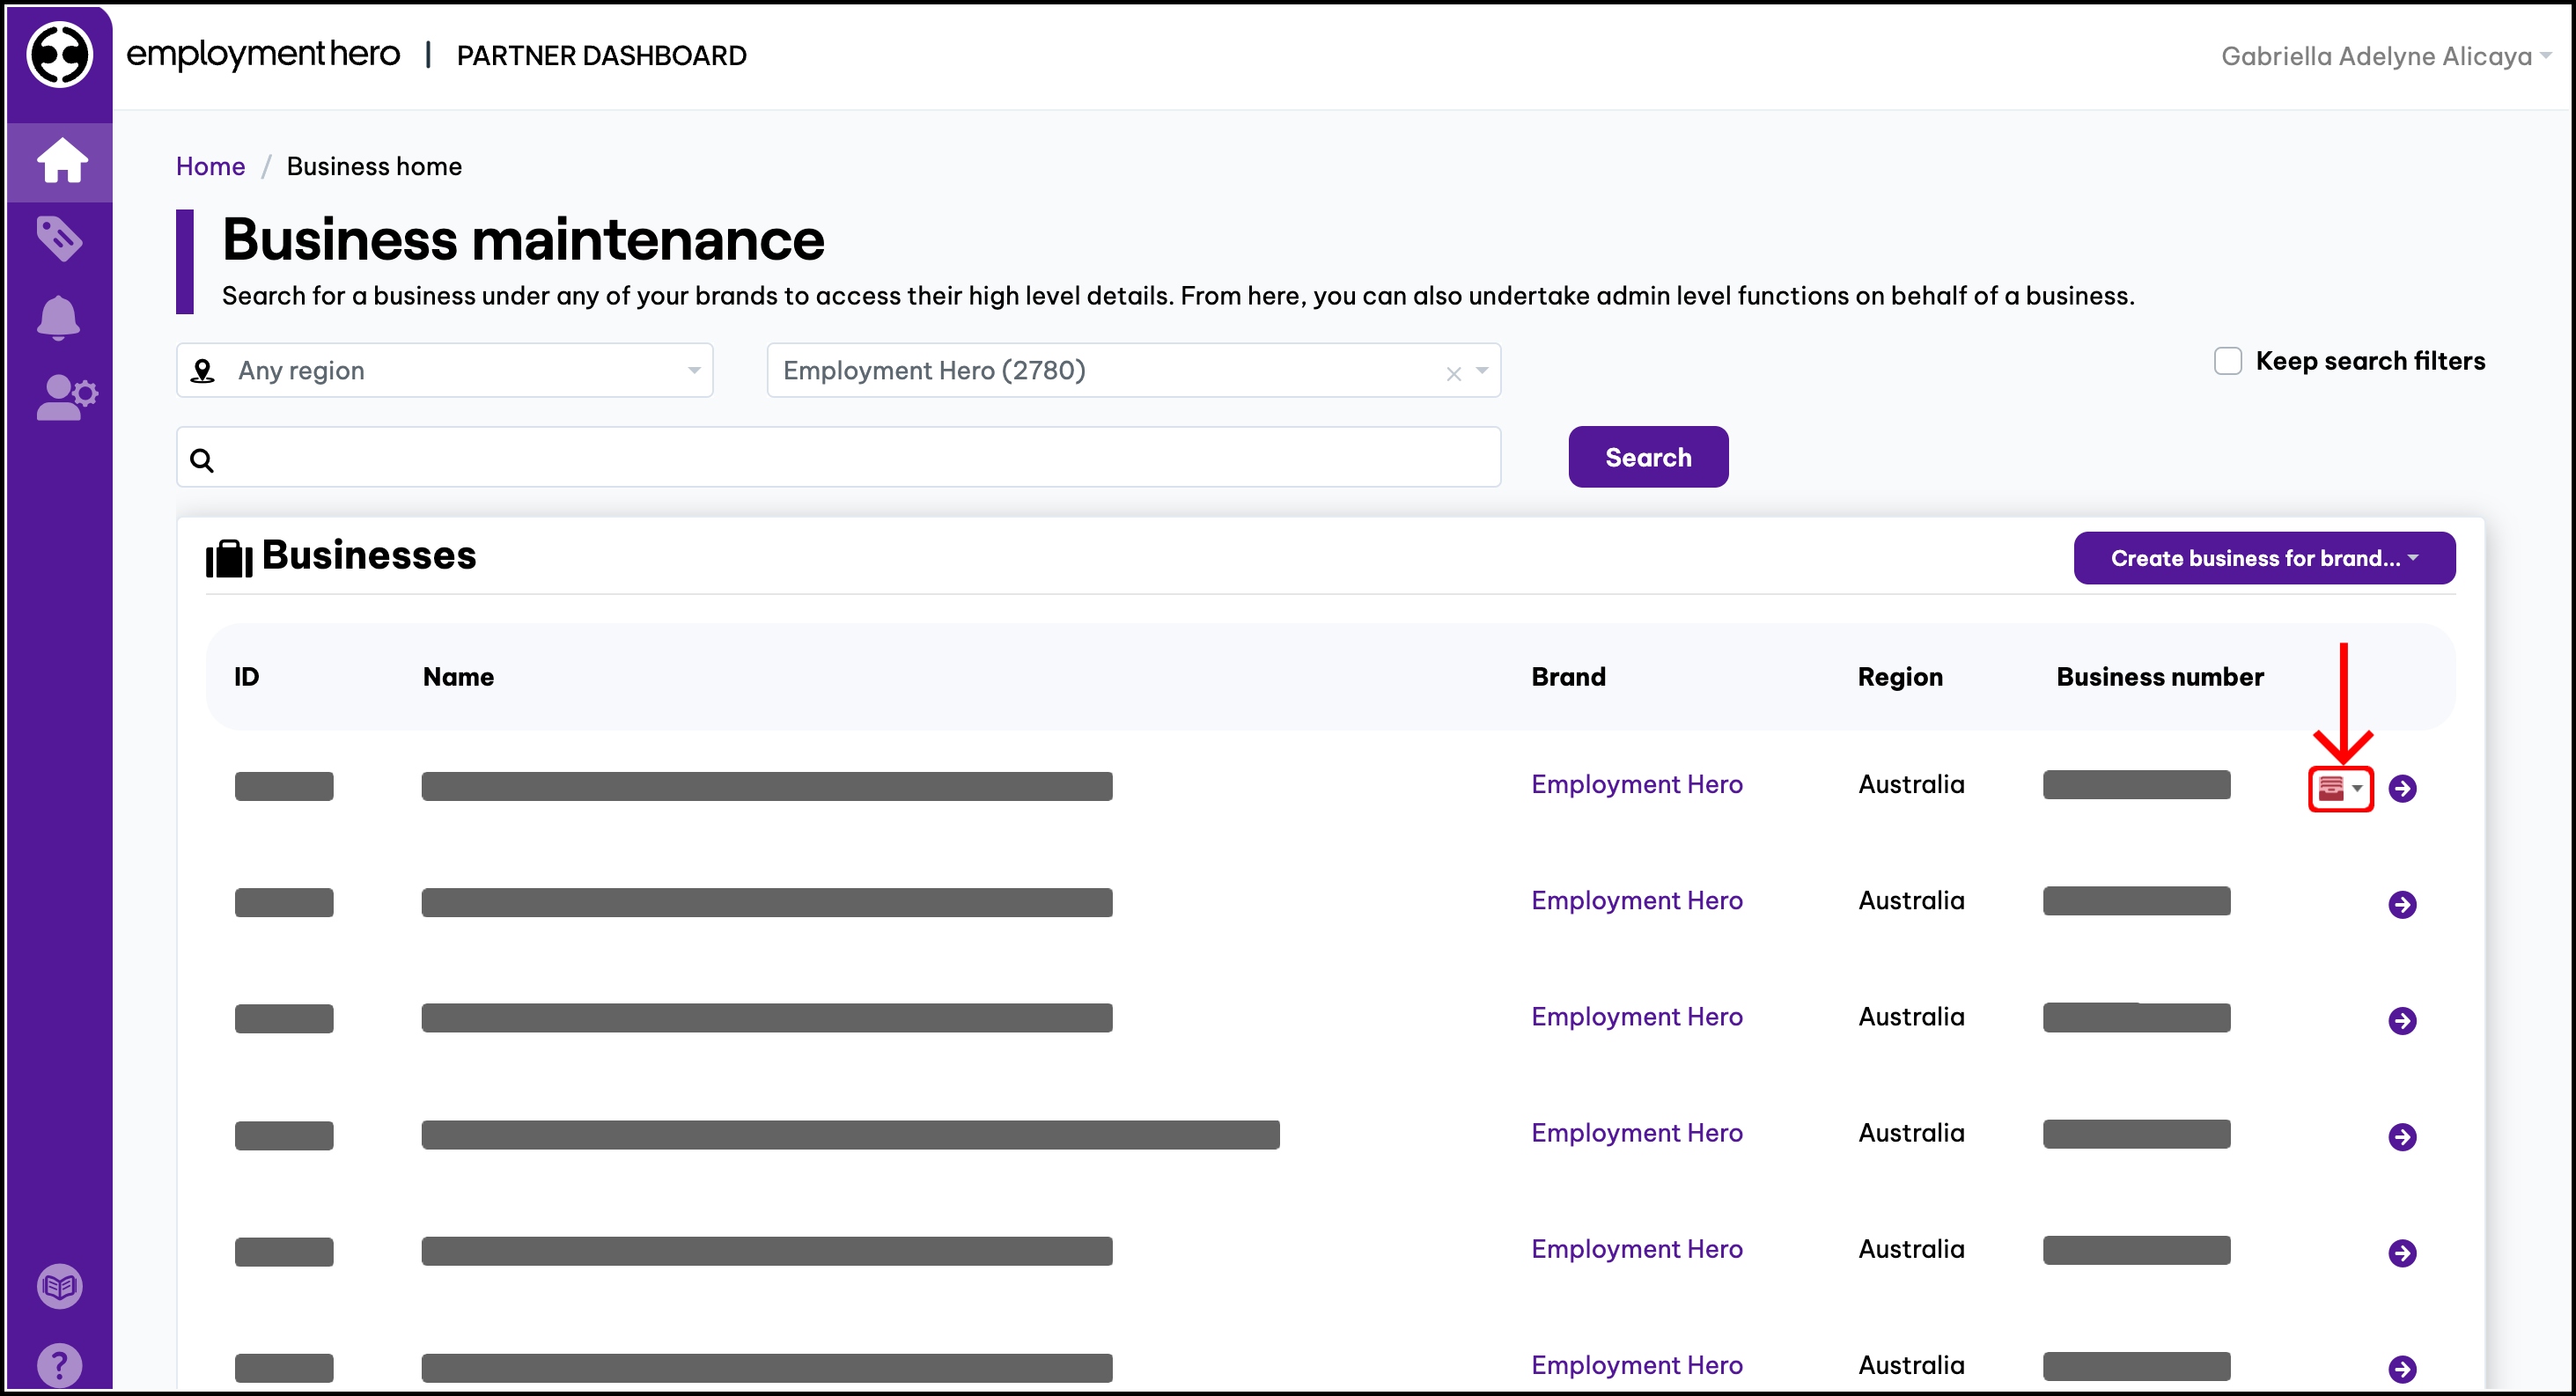Open Employment Hero brand link in second row
This screenshot has height=1396, width=2576.
point(1637,901)
